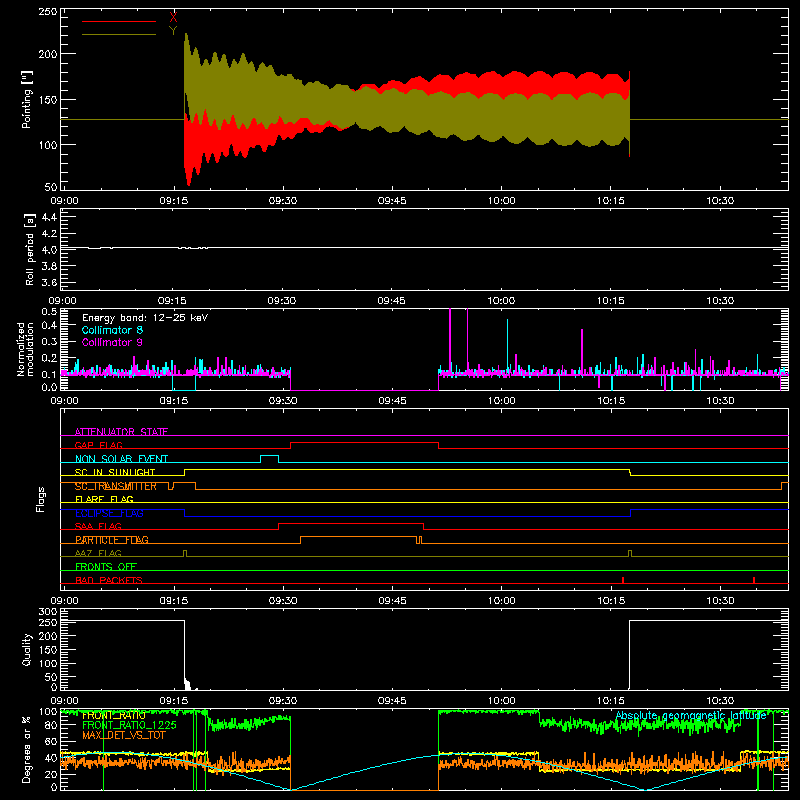Screen dimensions: 800x800
Task: Click the blue ECLIPSE_FLAG label
Action: click(109, 513)
